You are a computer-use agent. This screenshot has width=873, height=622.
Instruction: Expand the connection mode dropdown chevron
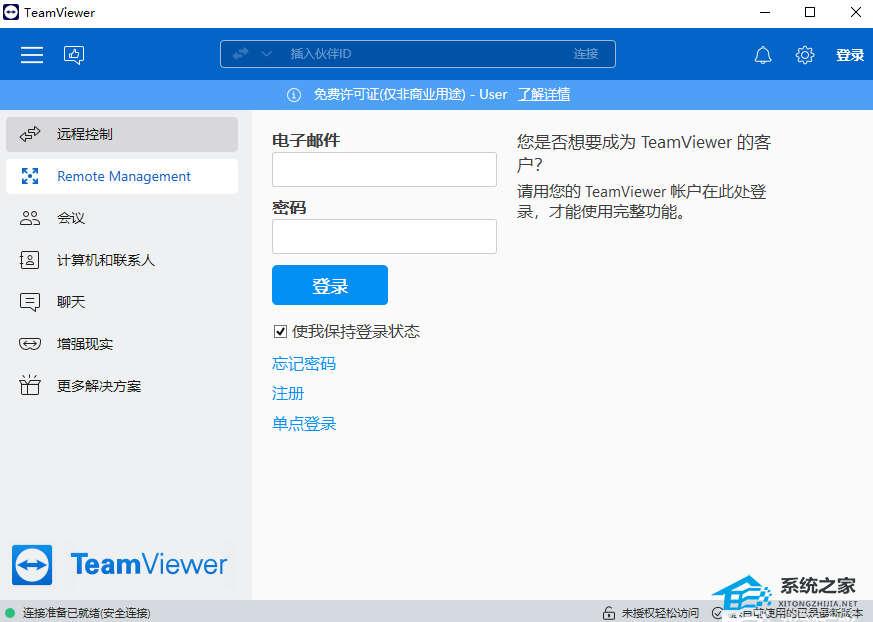(266, 54)
